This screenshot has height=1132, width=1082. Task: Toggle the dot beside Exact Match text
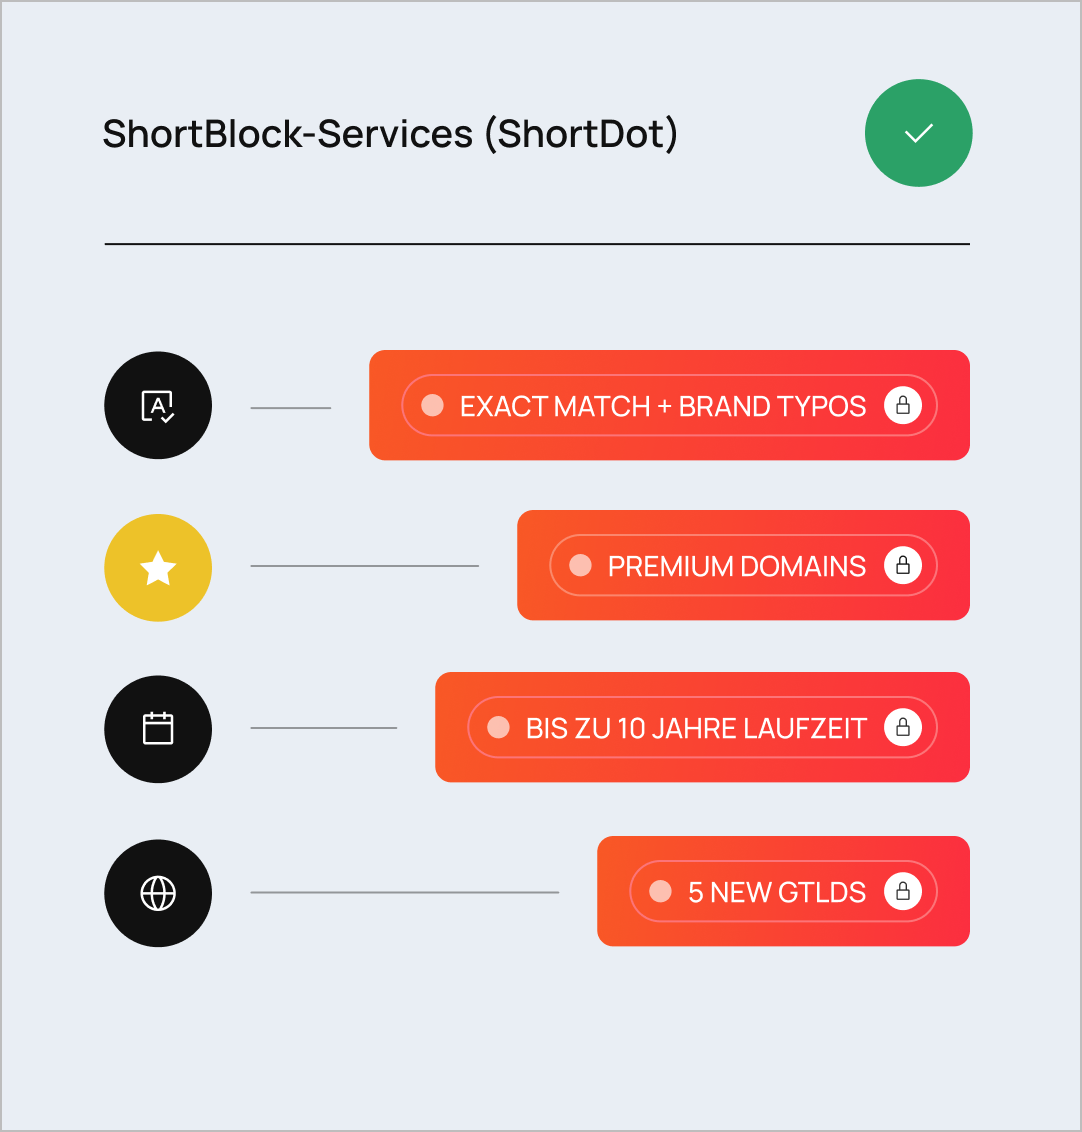point(432,405)
